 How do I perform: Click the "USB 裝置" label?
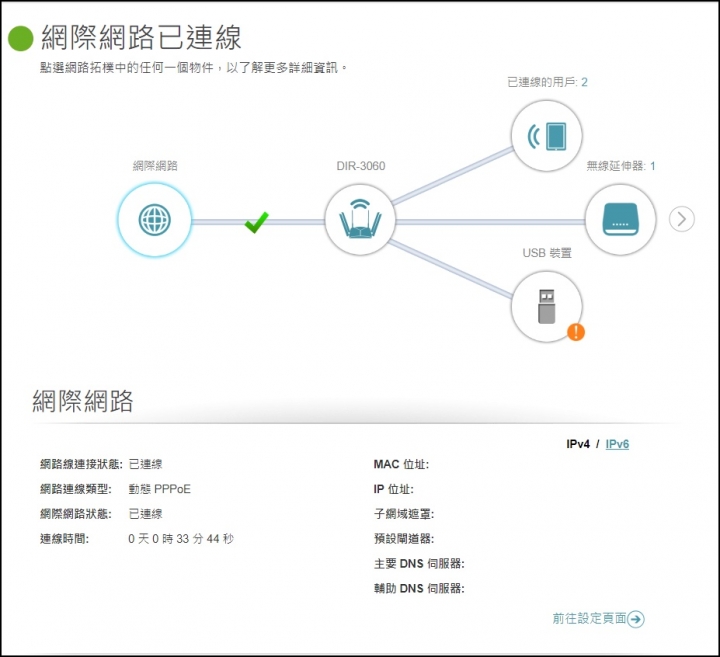(547, 253)
